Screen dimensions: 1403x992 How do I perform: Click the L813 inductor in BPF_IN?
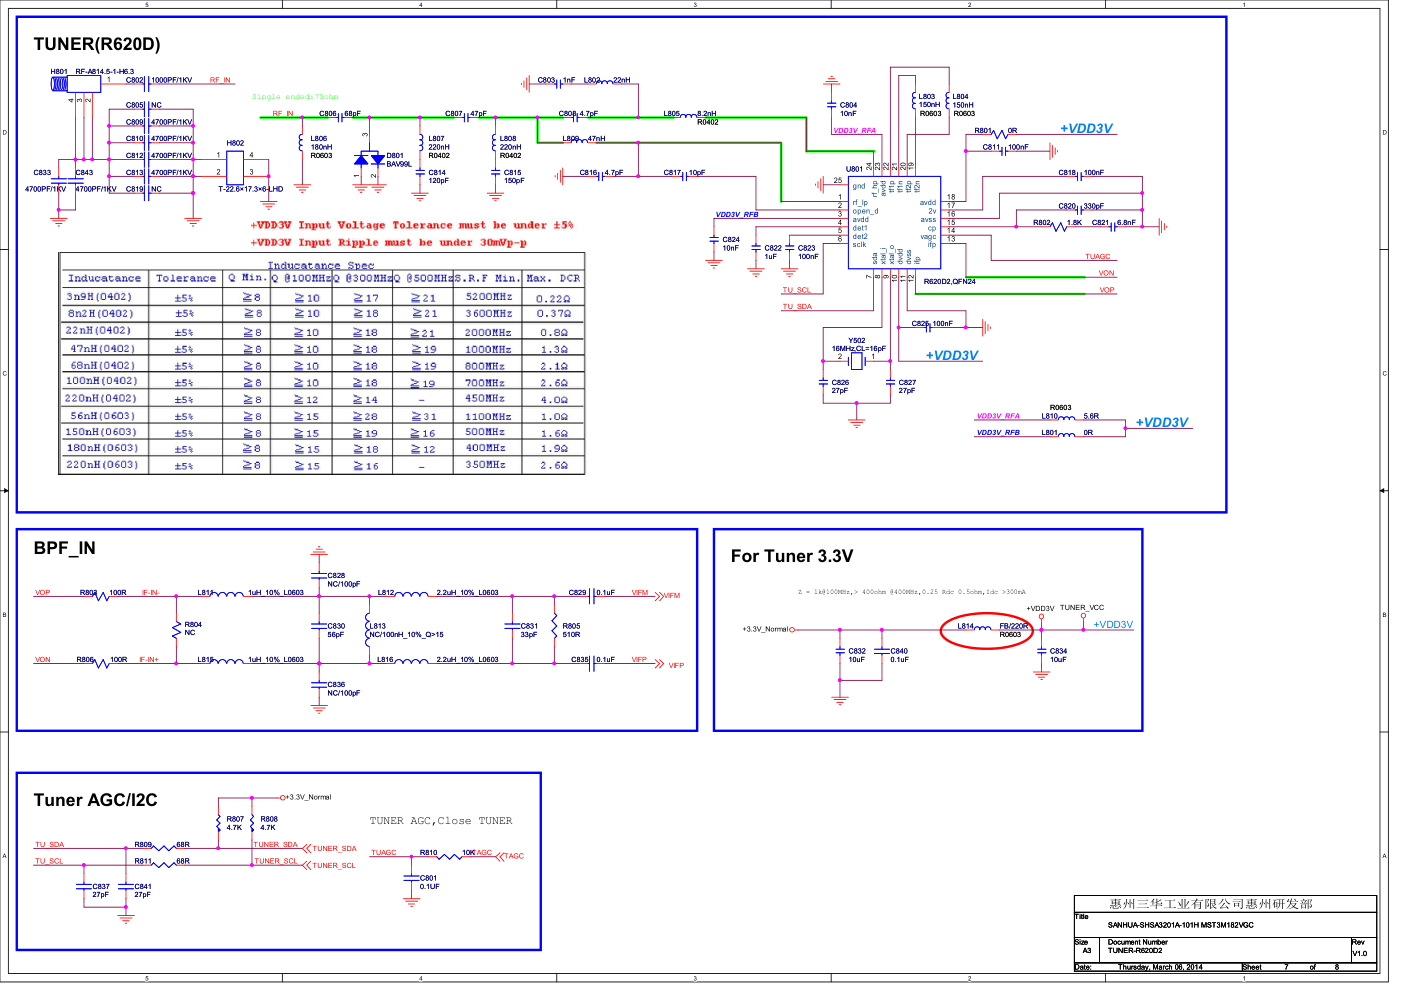point(367,629)
